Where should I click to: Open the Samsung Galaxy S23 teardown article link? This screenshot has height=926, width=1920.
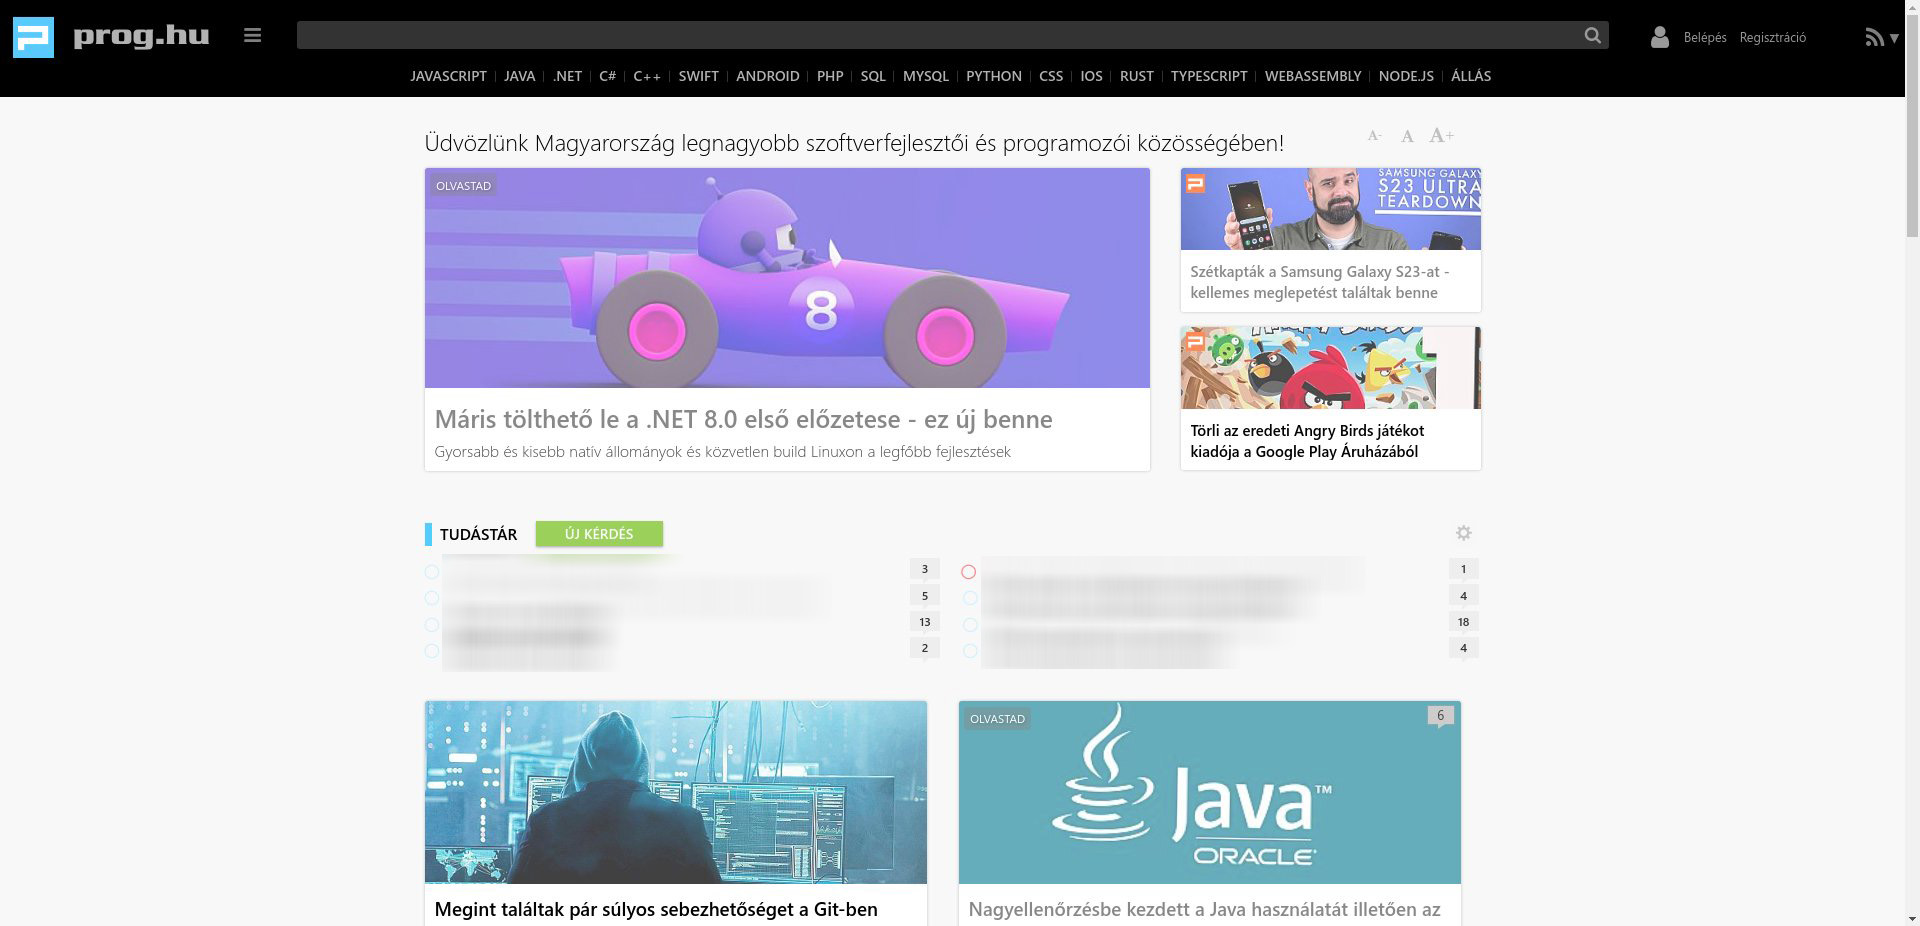click(1320, 282)
